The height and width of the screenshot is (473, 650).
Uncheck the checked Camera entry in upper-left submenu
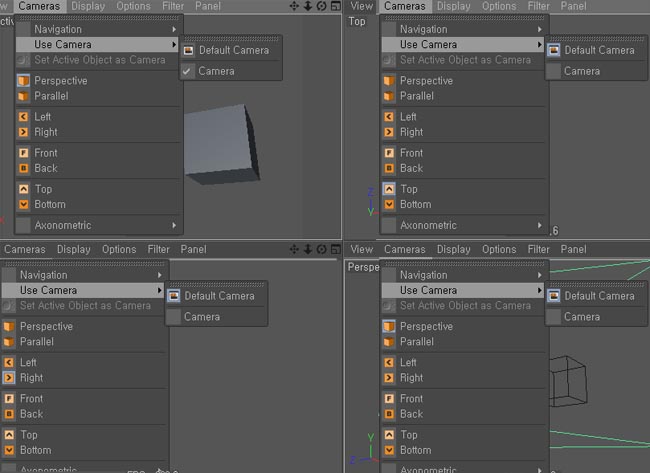pos(231,71)
